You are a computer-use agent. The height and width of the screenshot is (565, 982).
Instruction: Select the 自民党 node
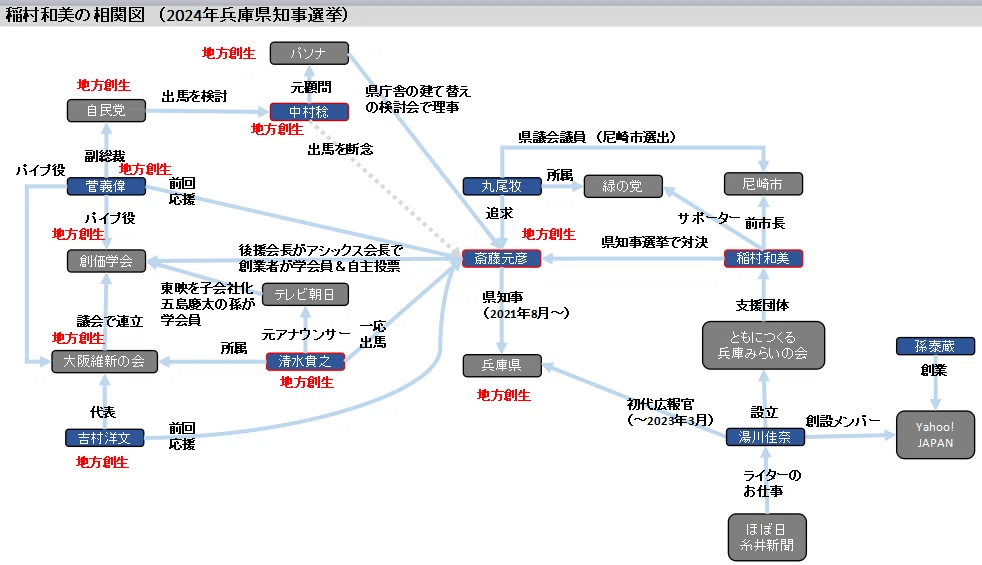pos(106,110)
